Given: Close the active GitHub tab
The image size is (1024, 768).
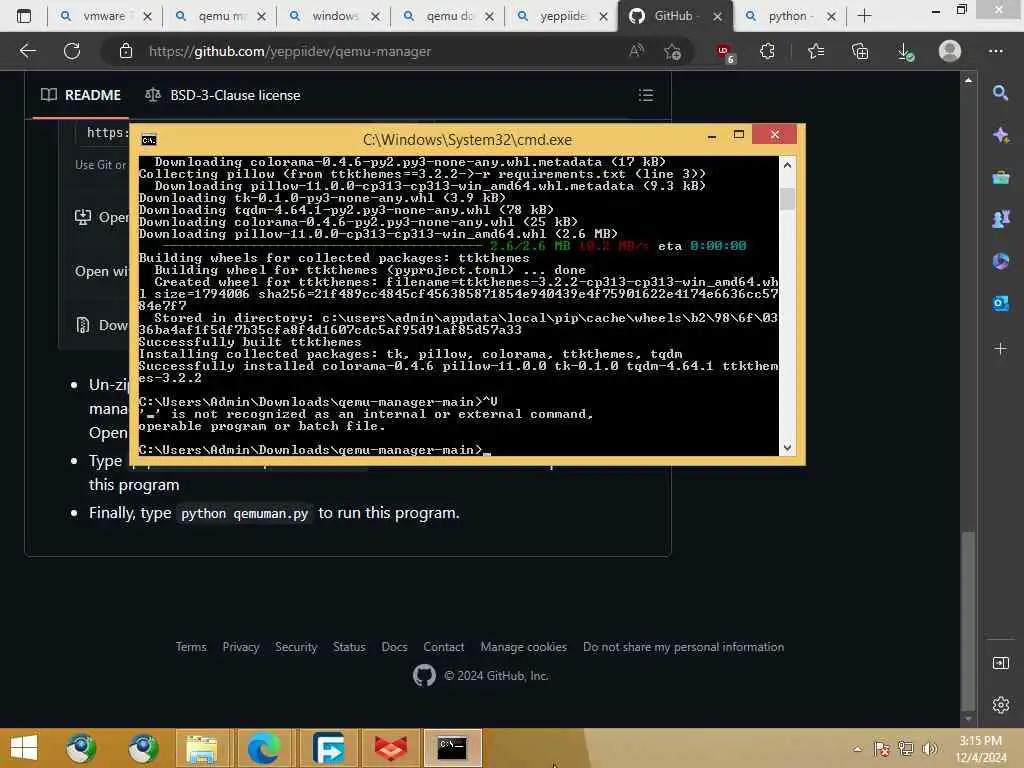Looking at the screenshot, I should pyautogui.click(x=717, y=16).
